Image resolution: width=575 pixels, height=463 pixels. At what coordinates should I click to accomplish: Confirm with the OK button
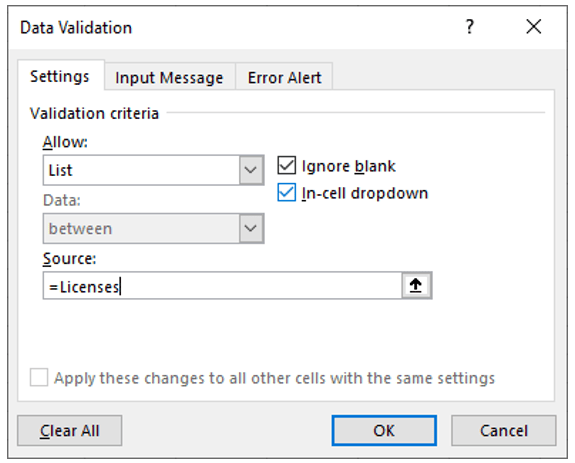tap(384, 430)
